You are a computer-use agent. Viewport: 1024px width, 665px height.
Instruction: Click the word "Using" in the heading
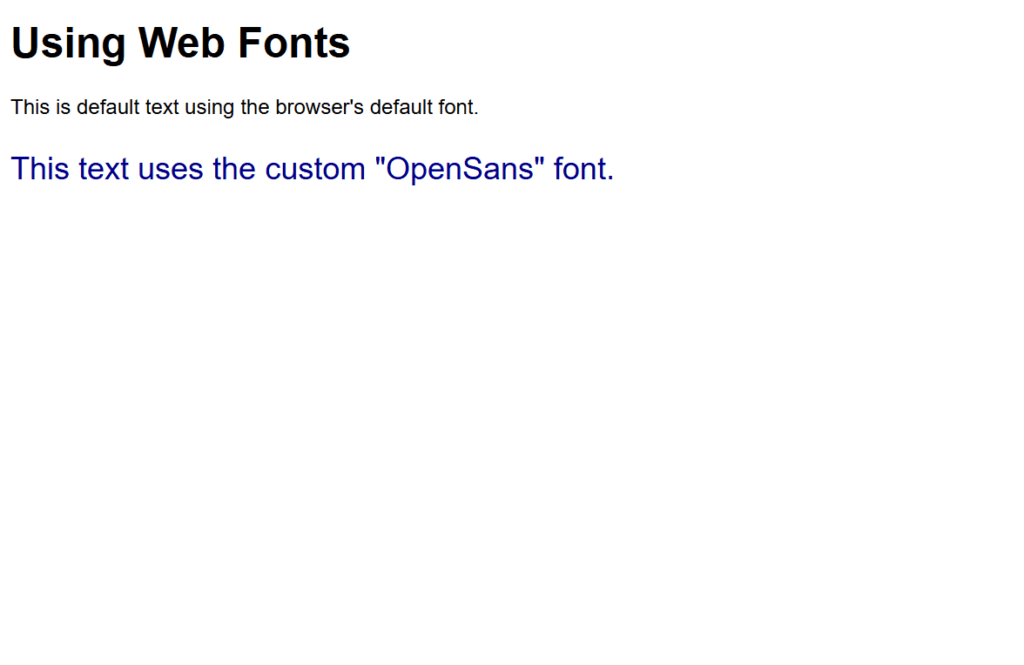[x=68, y=44]
